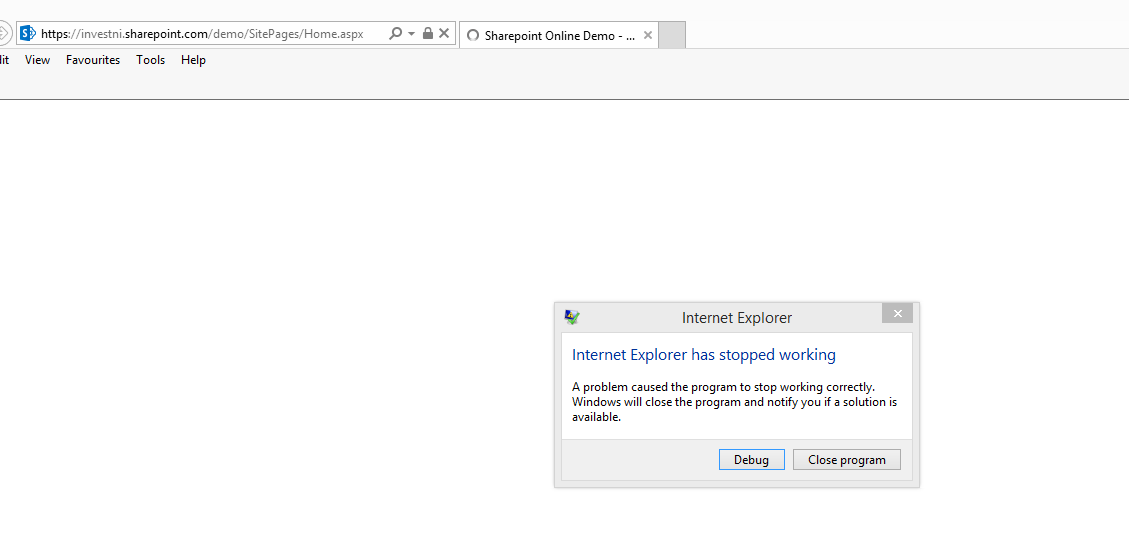Viewport: 1129px width, 547px height.
Task: Close the Sharepoint Online Demo tab
Action: click(x=647, y=35)
